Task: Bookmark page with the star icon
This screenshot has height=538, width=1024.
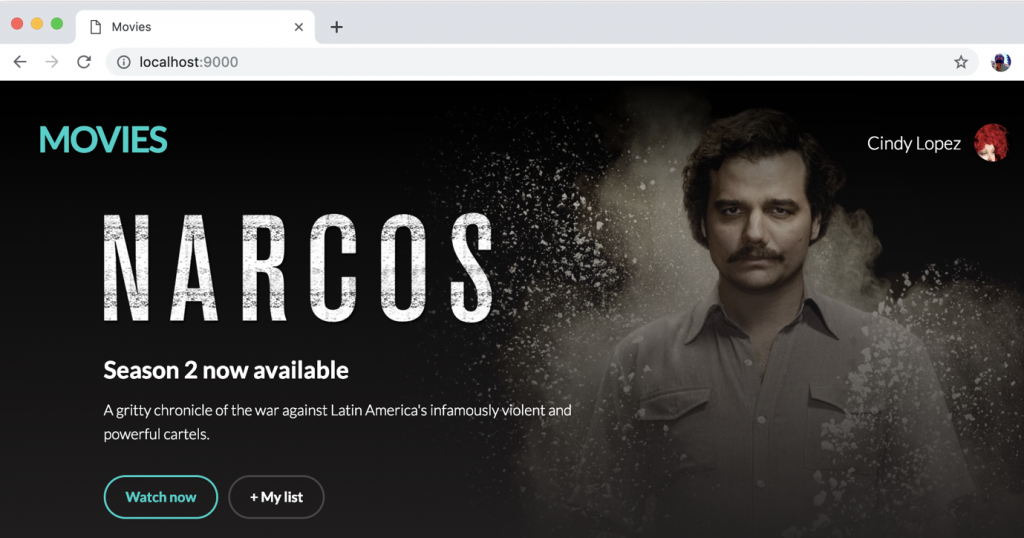Action: pos(961,62)
